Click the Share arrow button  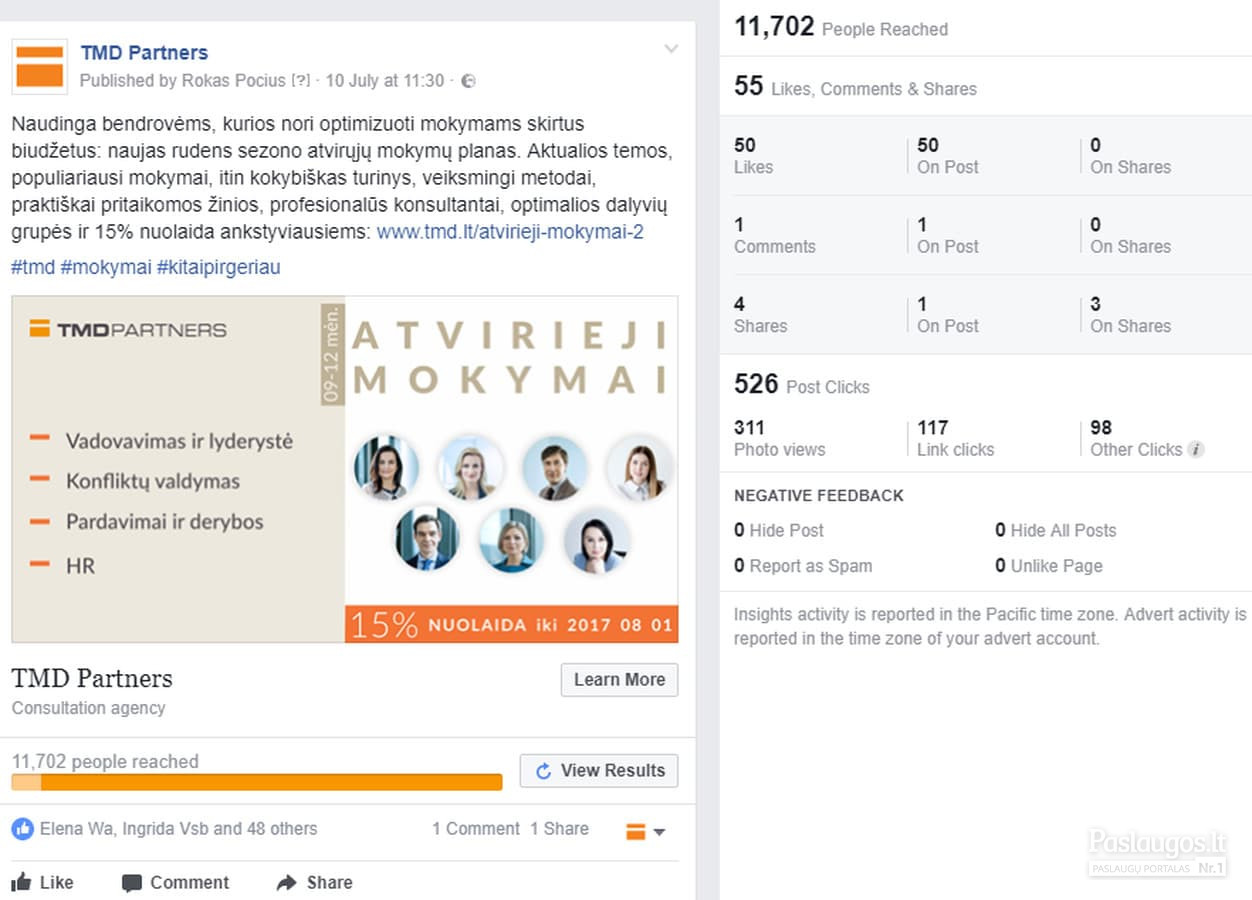tap(314, 882)
